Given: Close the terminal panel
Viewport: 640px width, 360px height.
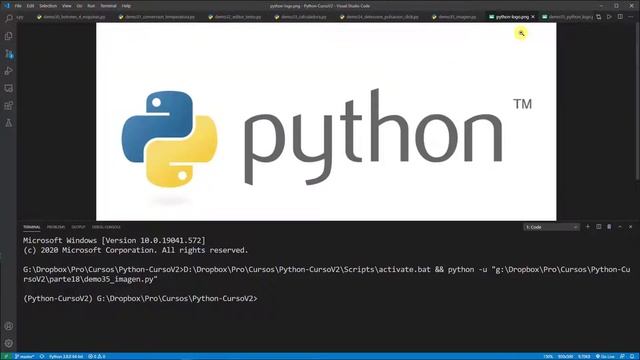Looking at the screenshot, I should [630, 227].
